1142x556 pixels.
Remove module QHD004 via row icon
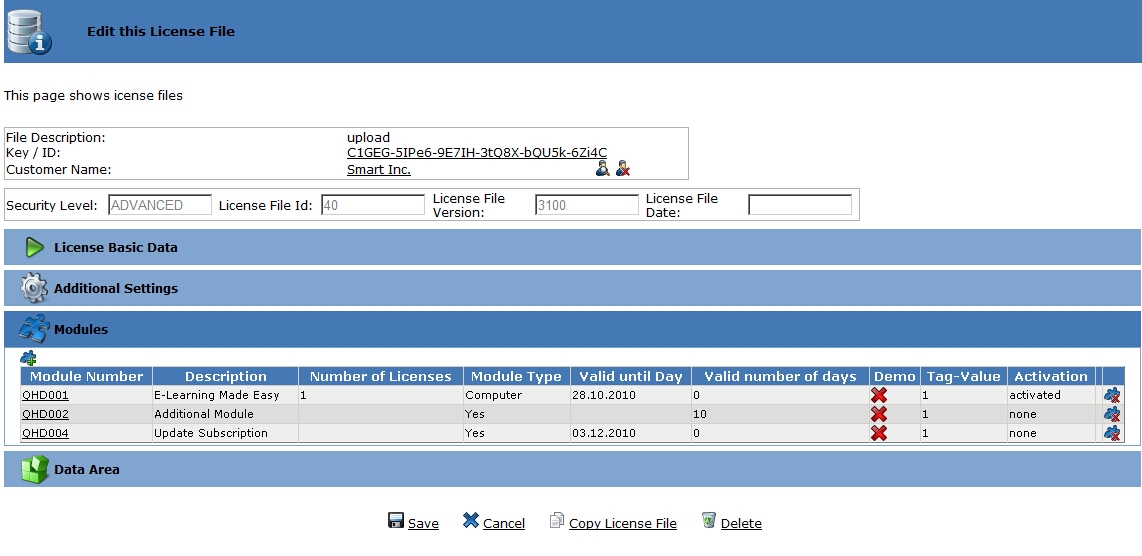(x=1111, y=433)
